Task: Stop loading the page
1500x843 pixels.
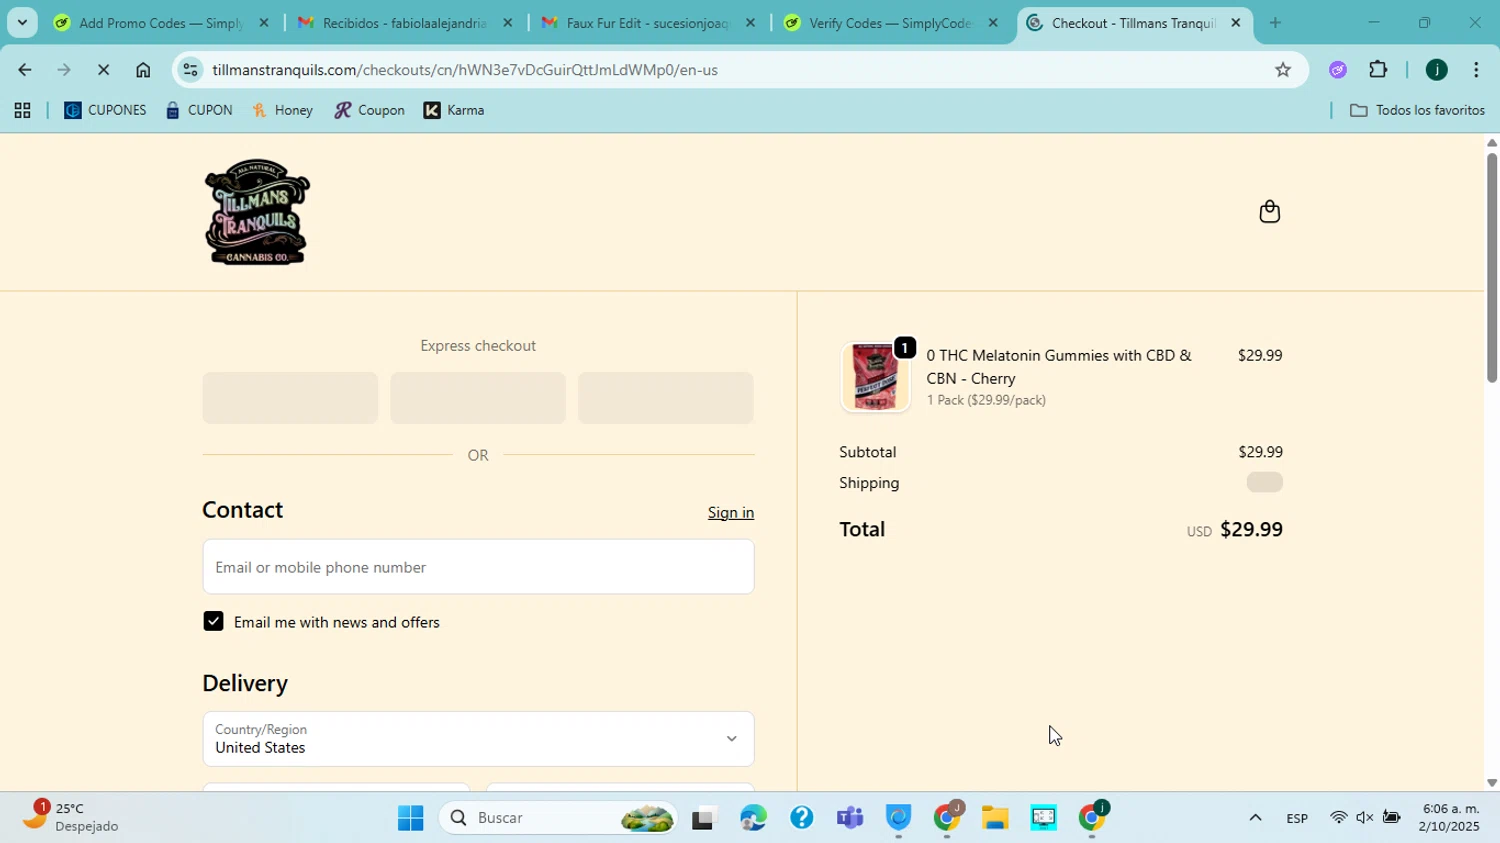Action: (103, 70)
